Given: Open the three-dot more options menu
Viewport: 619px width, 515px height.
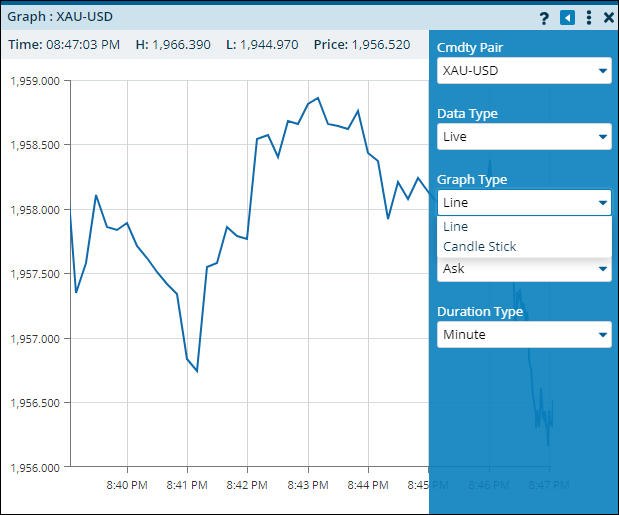Looking at the screenshot, I should click(x=589, y=17).
